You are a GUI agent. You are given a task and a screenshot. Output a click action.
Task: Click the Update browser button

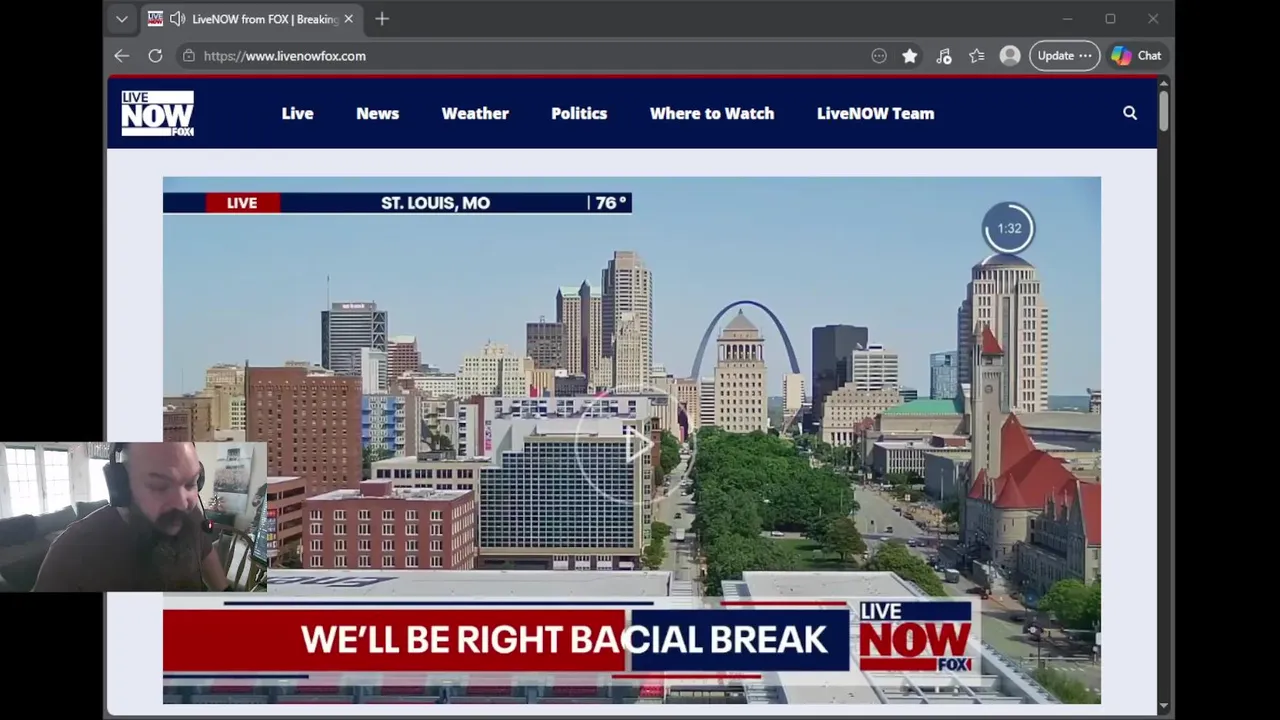1064,56
